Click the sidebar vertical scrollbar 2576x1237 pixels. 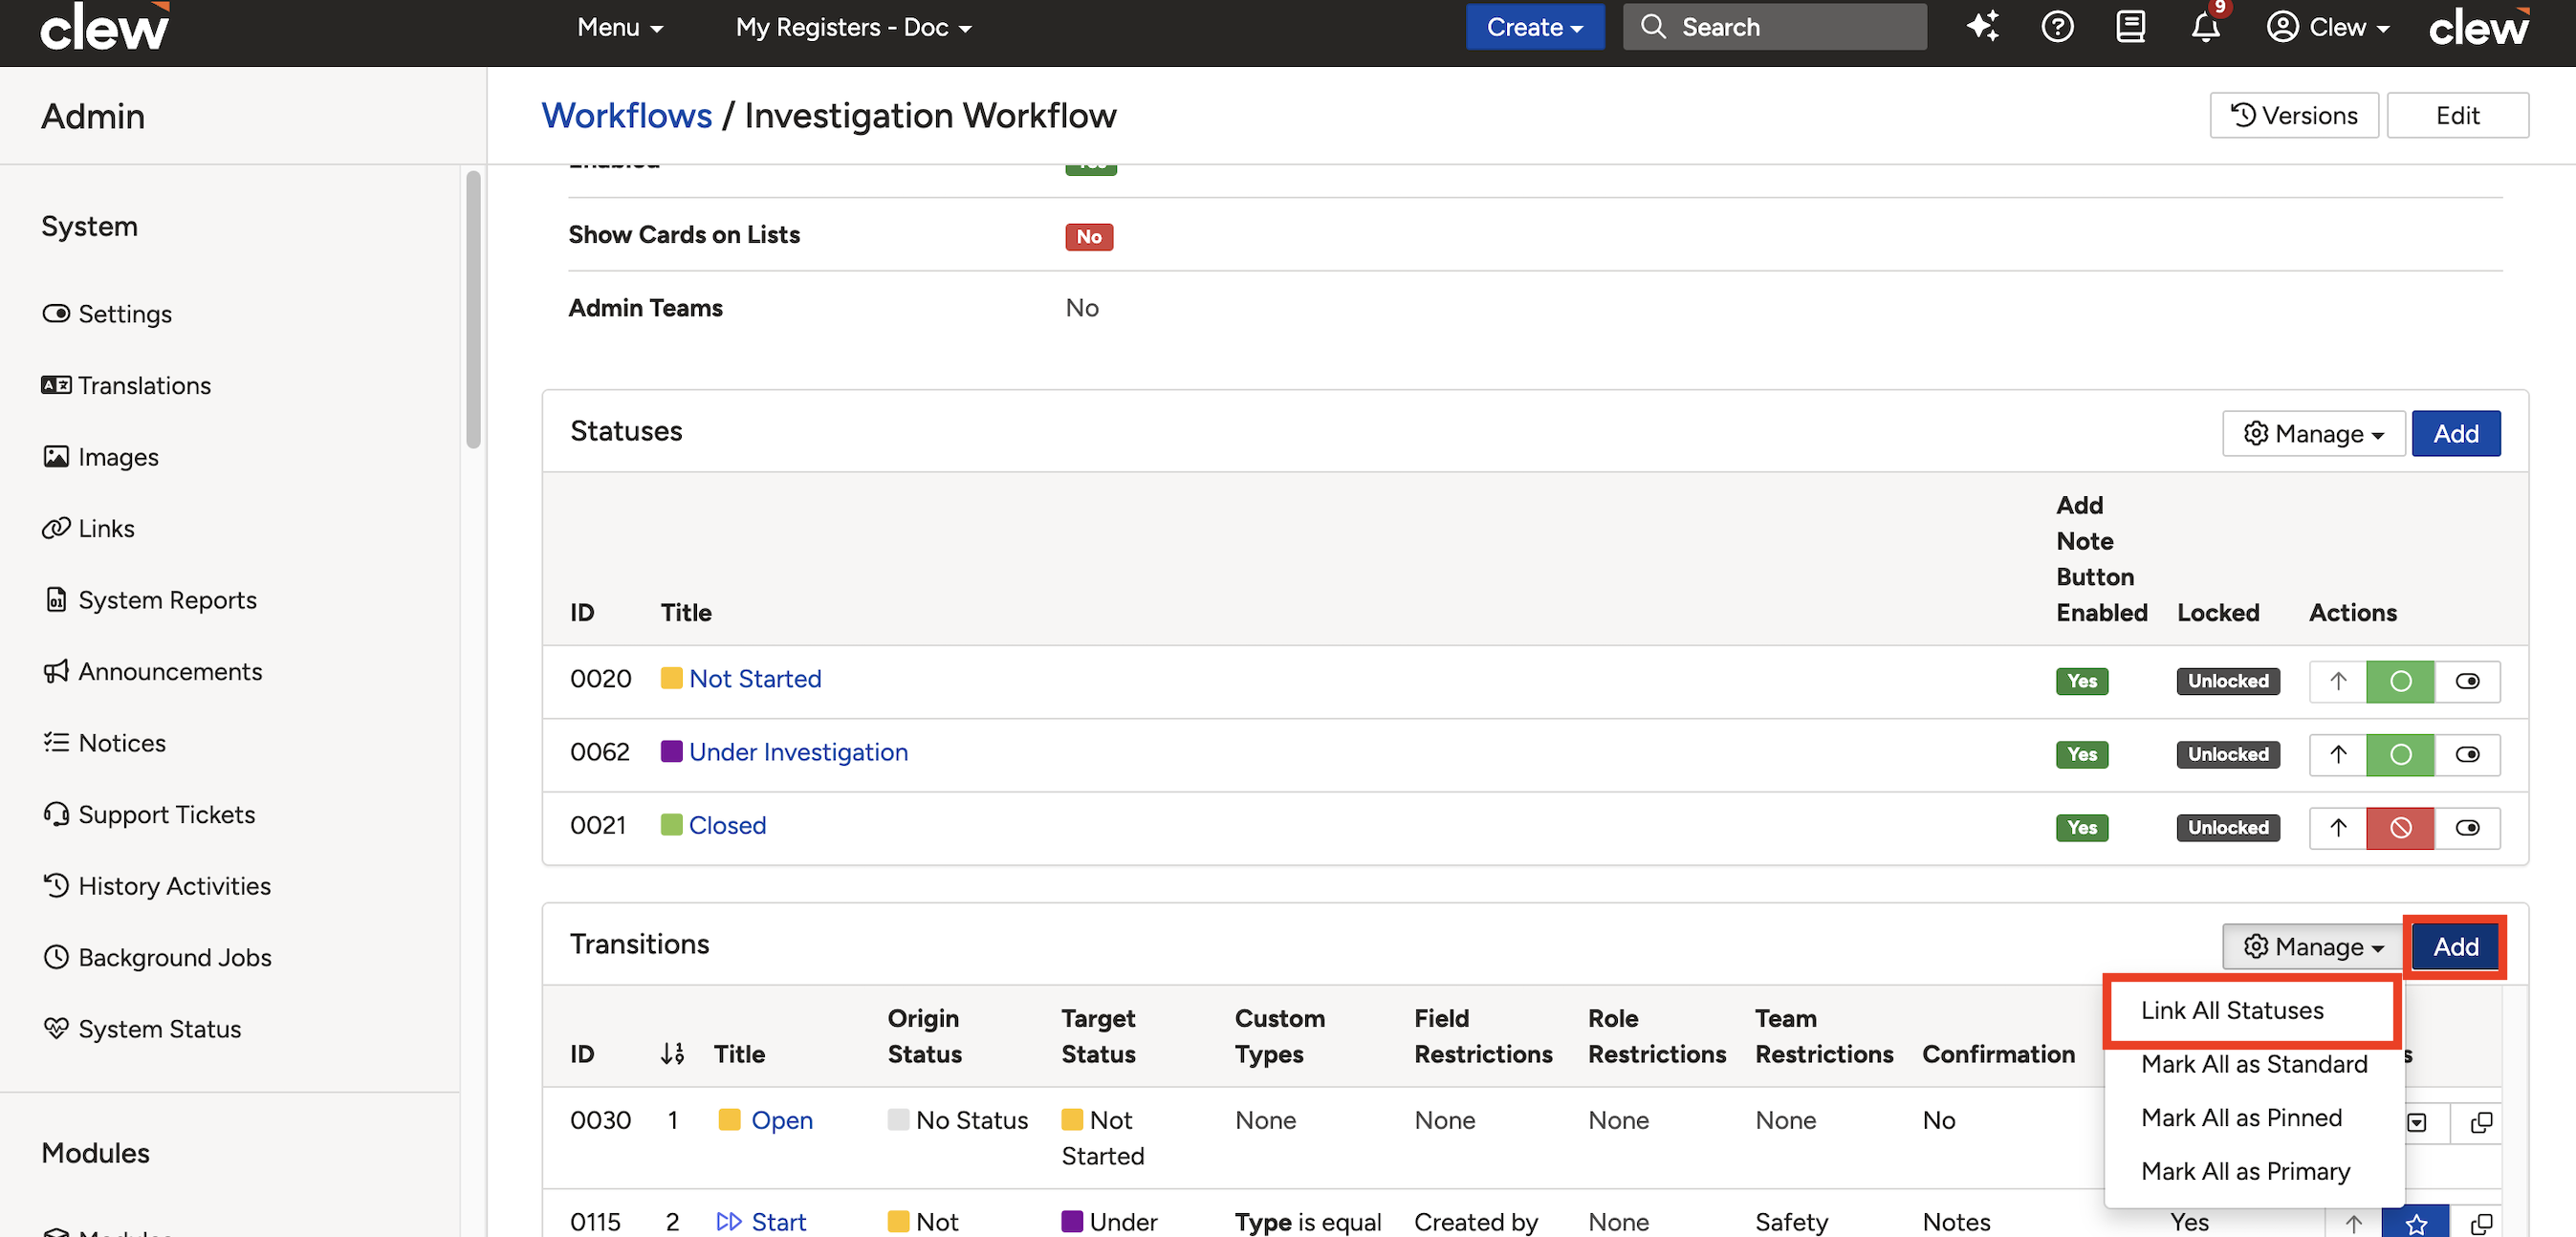473,310
